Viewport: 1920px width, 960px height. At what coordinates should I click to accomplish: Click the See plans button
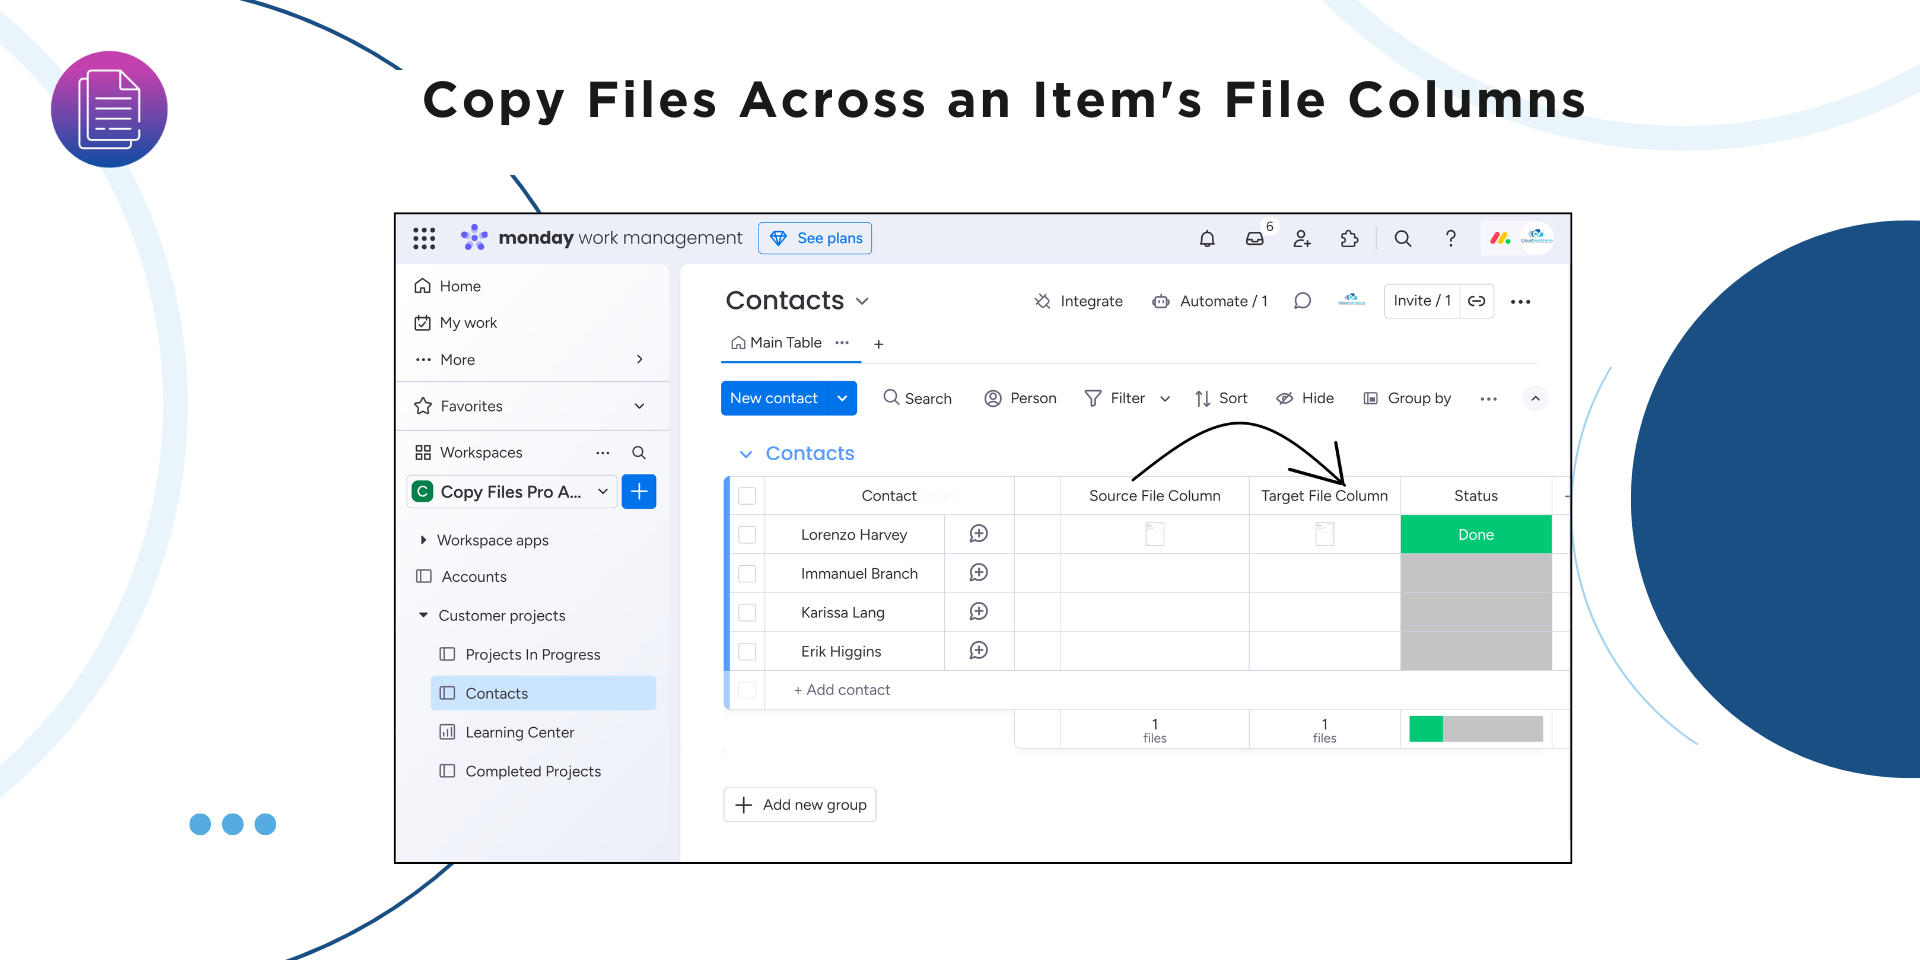815,238
